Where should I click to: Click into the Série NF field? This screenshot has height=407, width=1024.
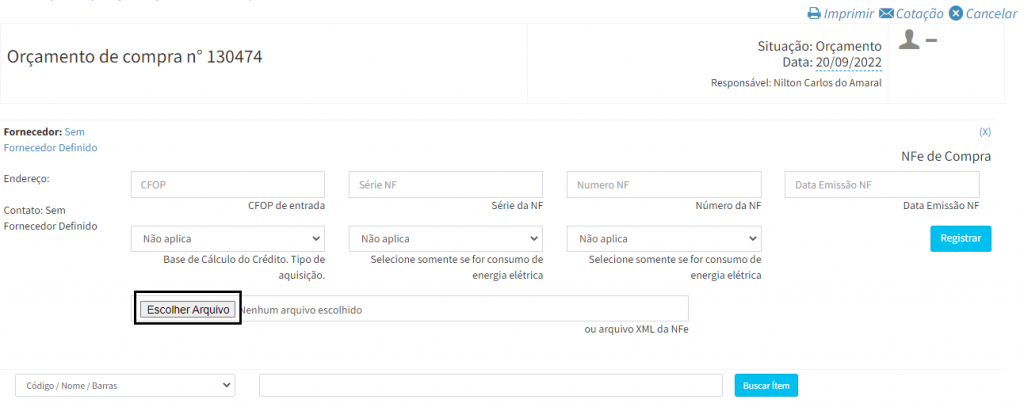[446, 185]
